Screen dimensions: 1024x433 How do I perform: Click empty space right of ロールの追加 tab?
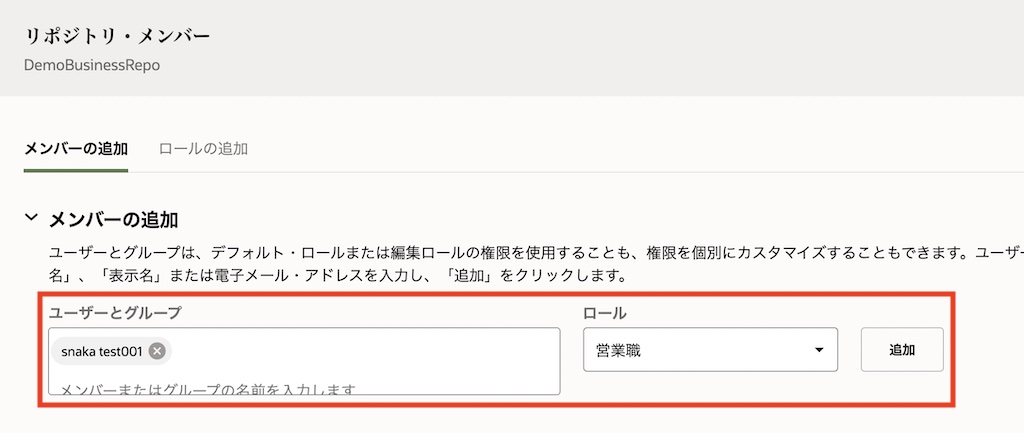[x=600, y=148]
